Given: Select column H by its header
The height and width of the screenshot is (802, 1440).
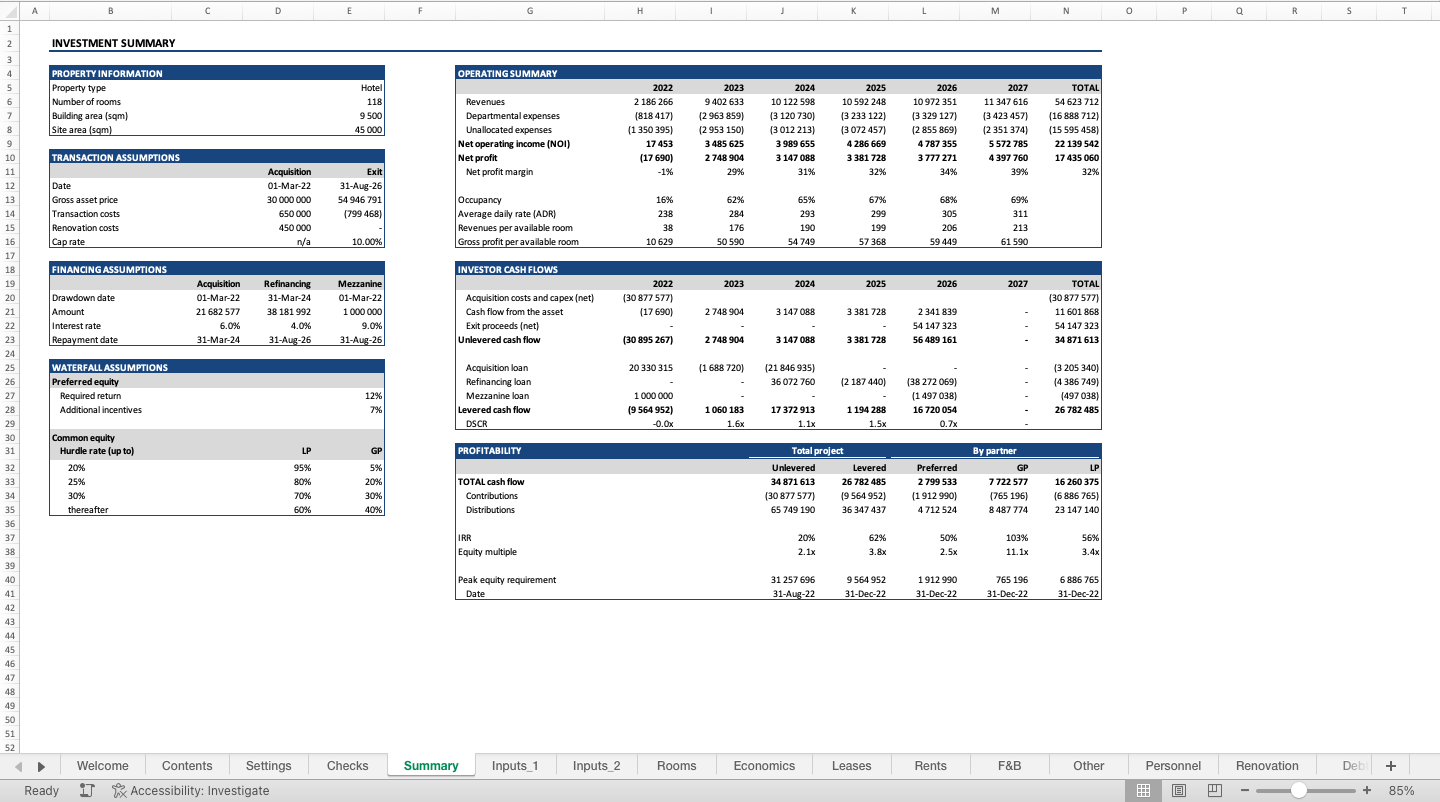Looking at the screenshot, I should (639, 9).
